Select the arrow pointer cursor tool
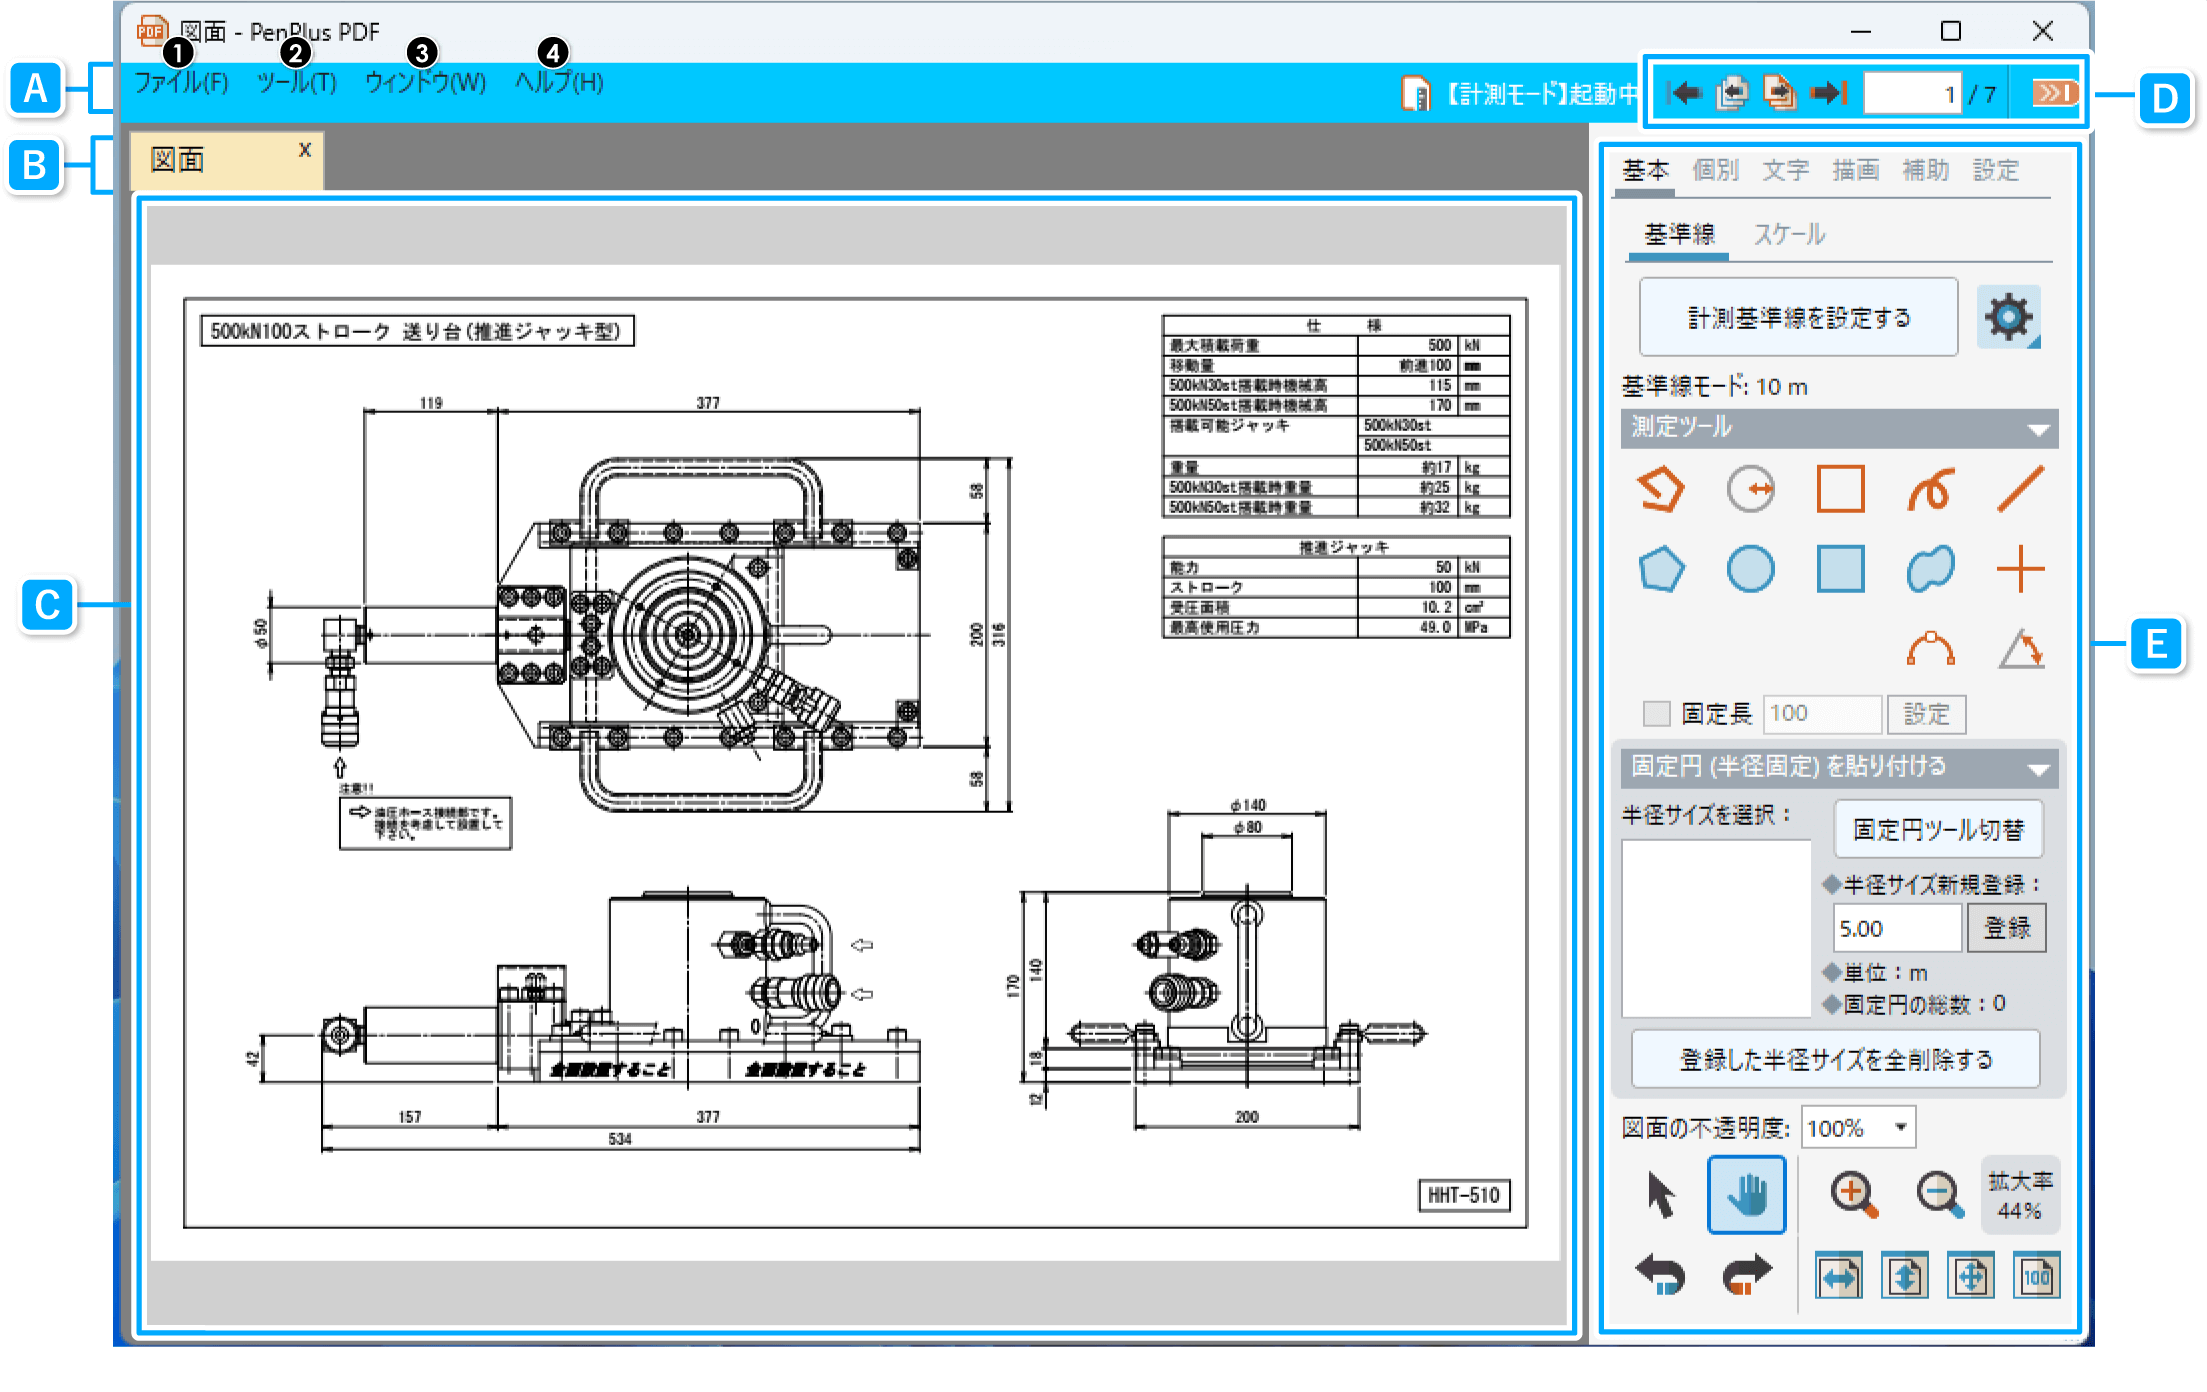This screenshot has height=1392, width=2207. coord(1661,1194)
